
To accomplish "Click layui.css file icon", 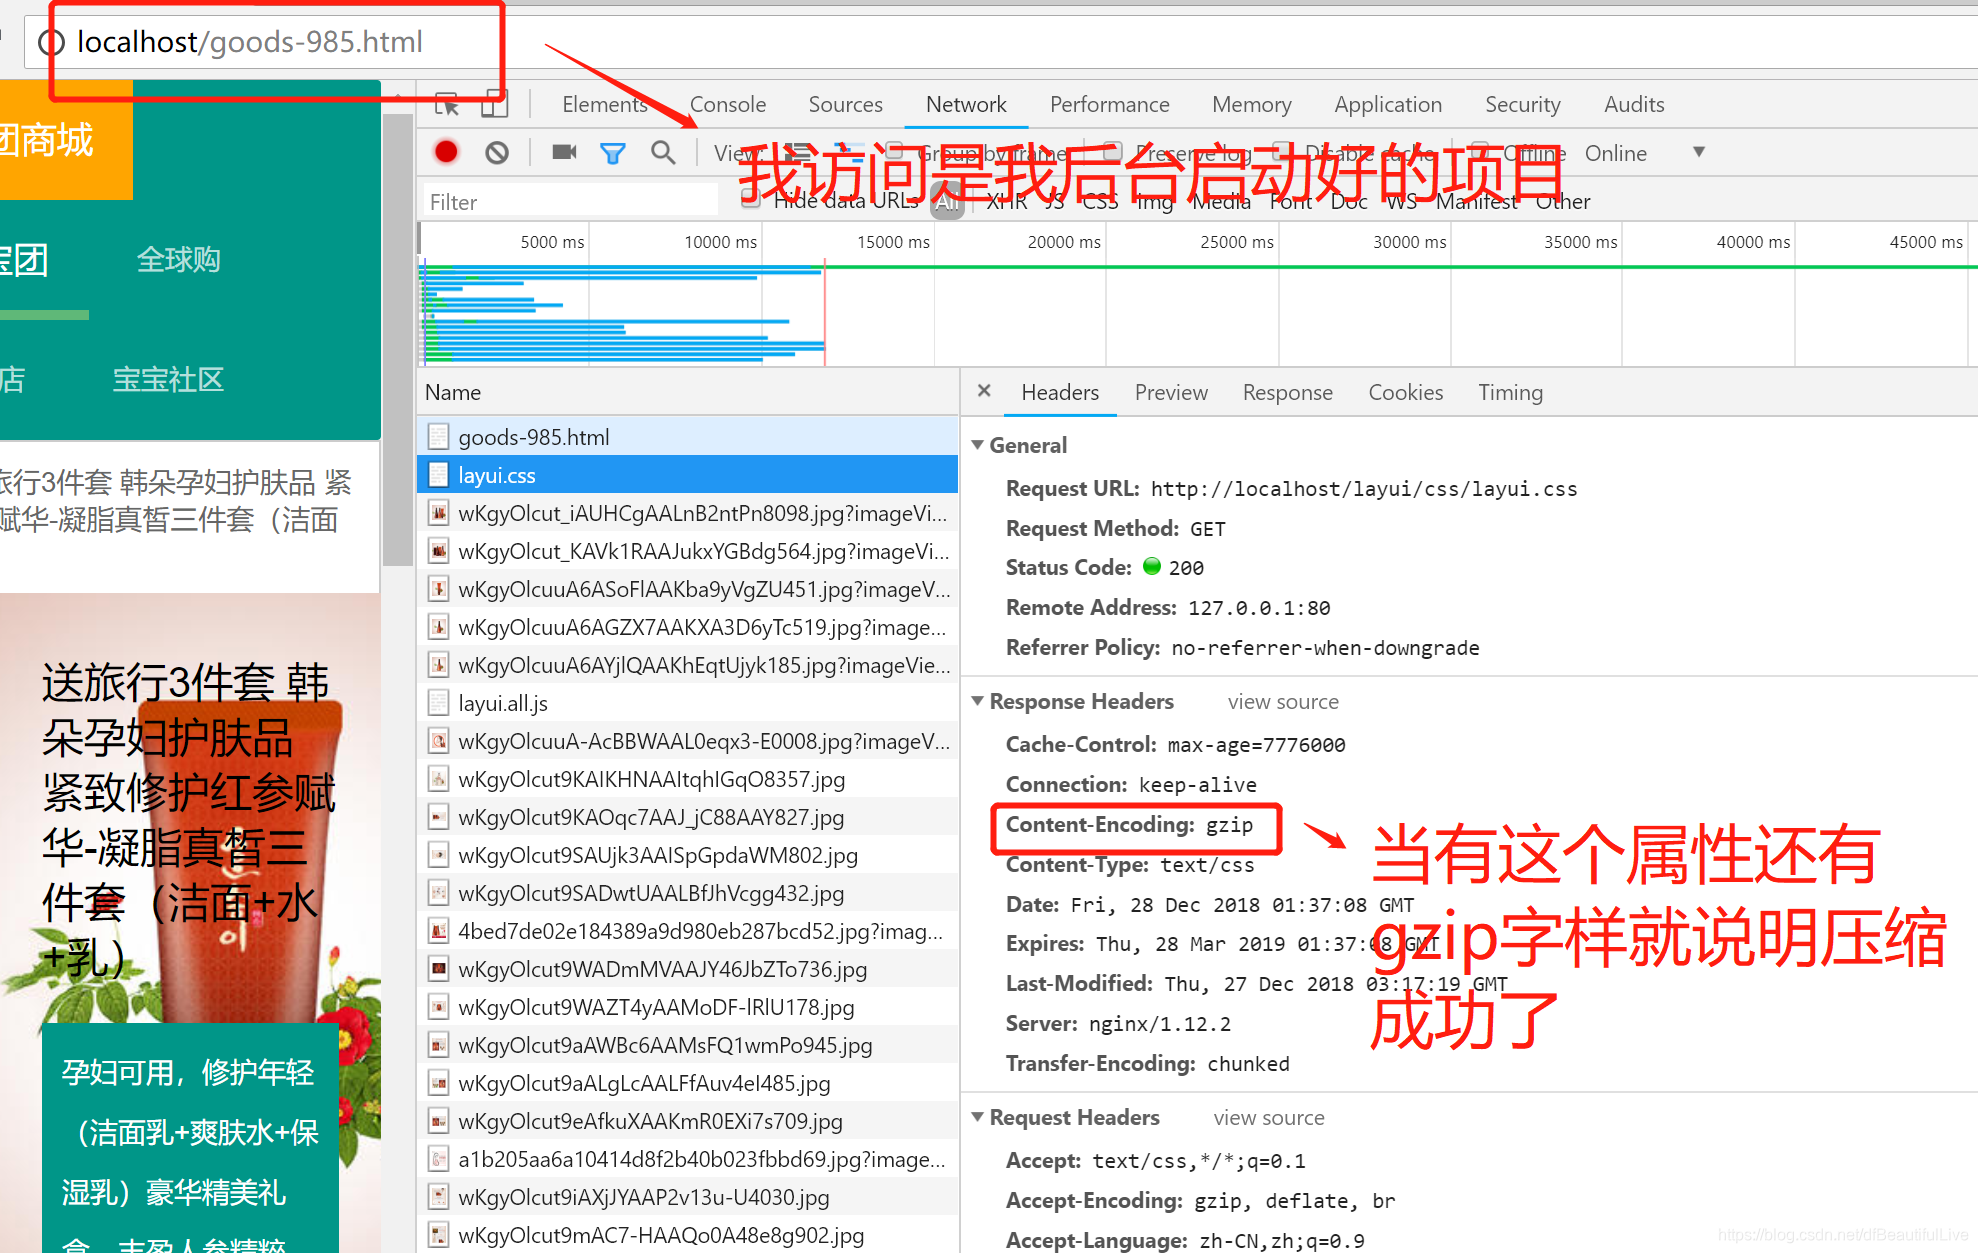I will tap(438, 475).
